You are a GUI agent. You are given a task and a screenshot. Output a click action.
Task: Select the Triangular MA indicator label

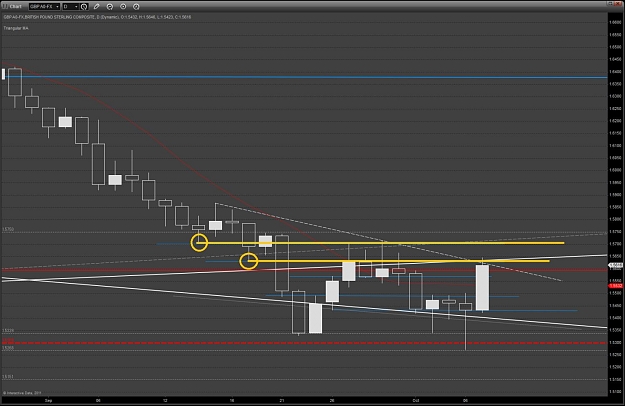coord(16,28)
